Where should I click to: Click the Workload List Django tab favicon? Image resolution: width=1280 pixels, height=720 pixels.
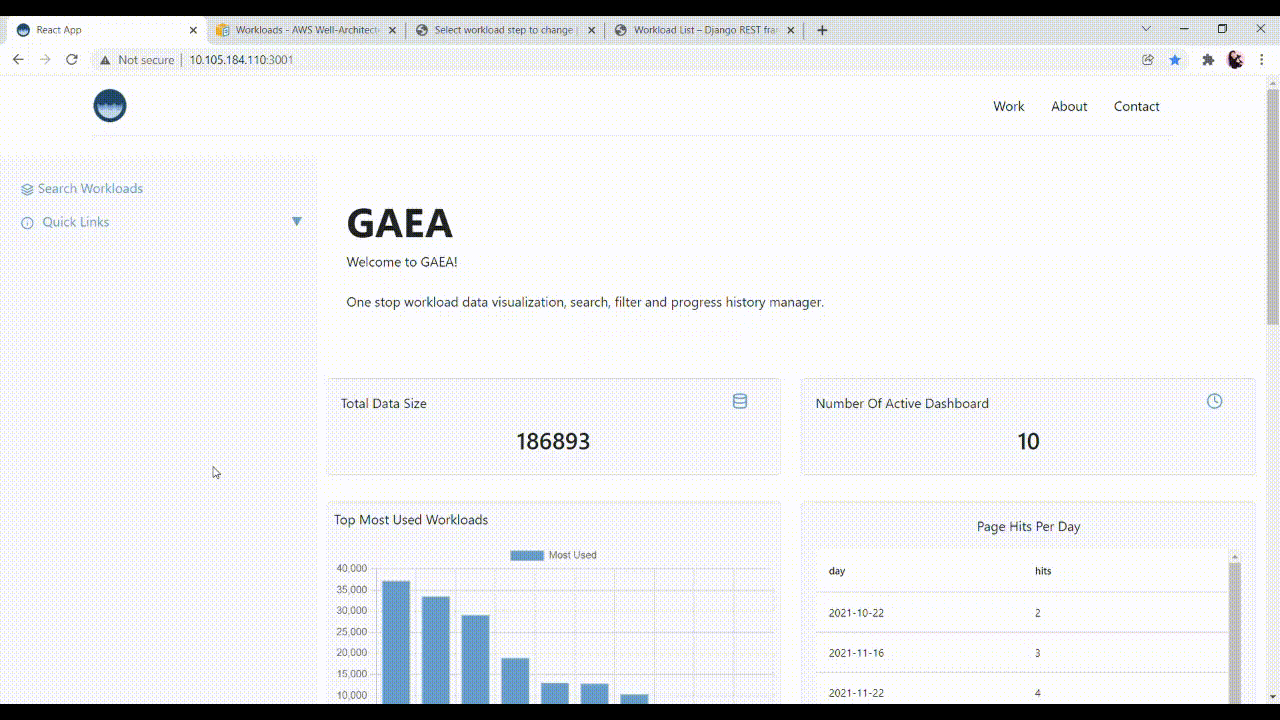[621, 30]
